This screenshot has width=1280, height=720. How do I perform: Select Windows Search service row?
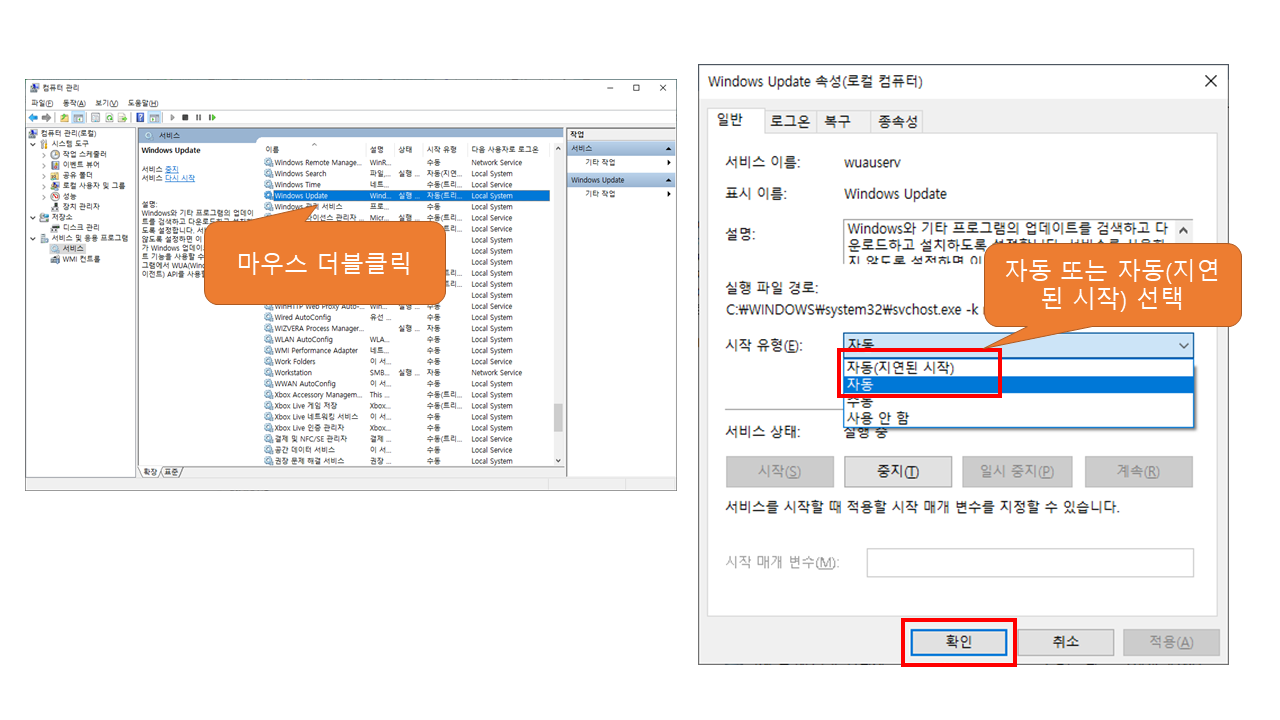(x=406, y=173)
